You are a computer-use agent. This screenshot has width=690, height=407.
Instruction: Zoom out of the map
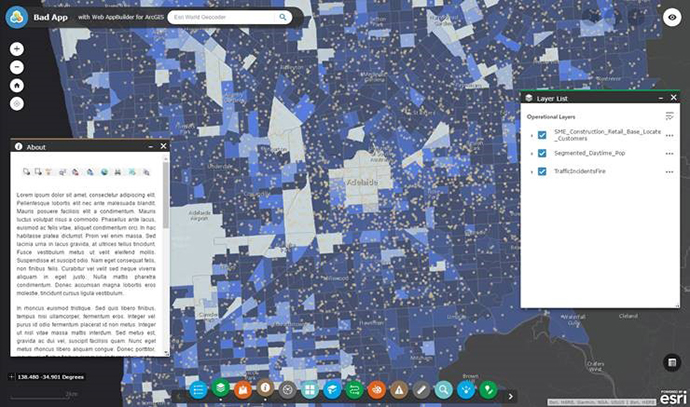17,67
